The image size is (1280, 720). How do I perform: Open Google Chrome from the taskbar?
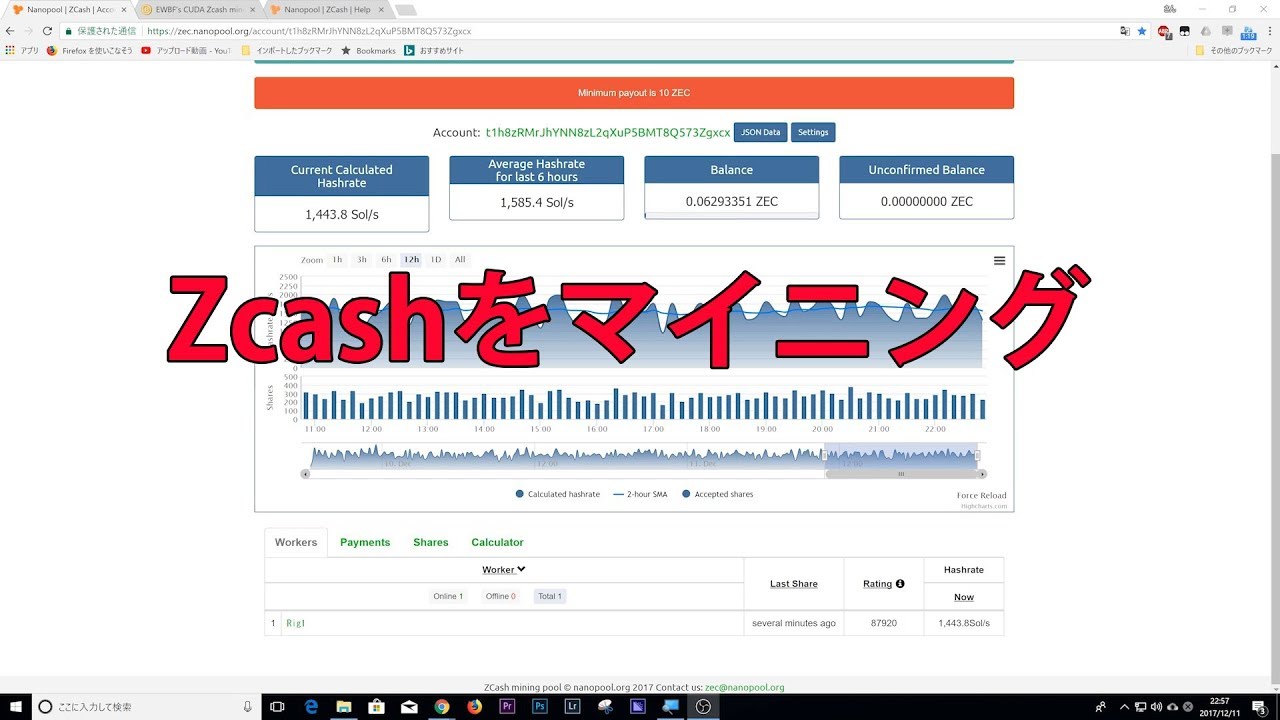(442, 706)
